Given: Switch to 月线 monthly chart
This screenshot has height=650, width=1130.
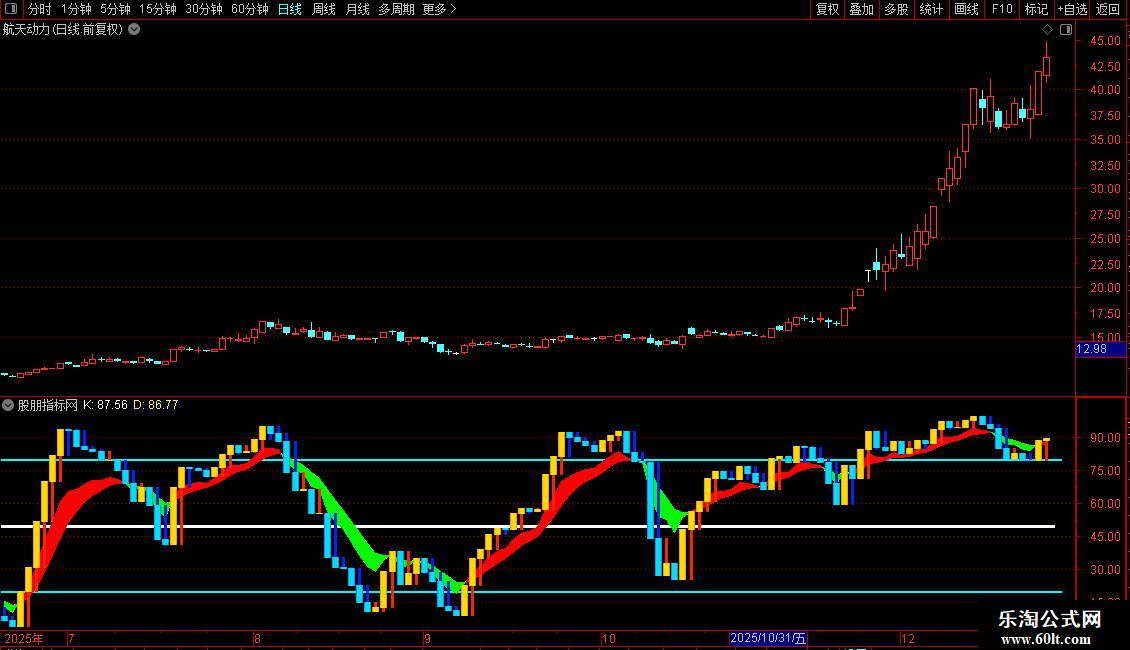Looking at the screenshot, I should [357, 9].
